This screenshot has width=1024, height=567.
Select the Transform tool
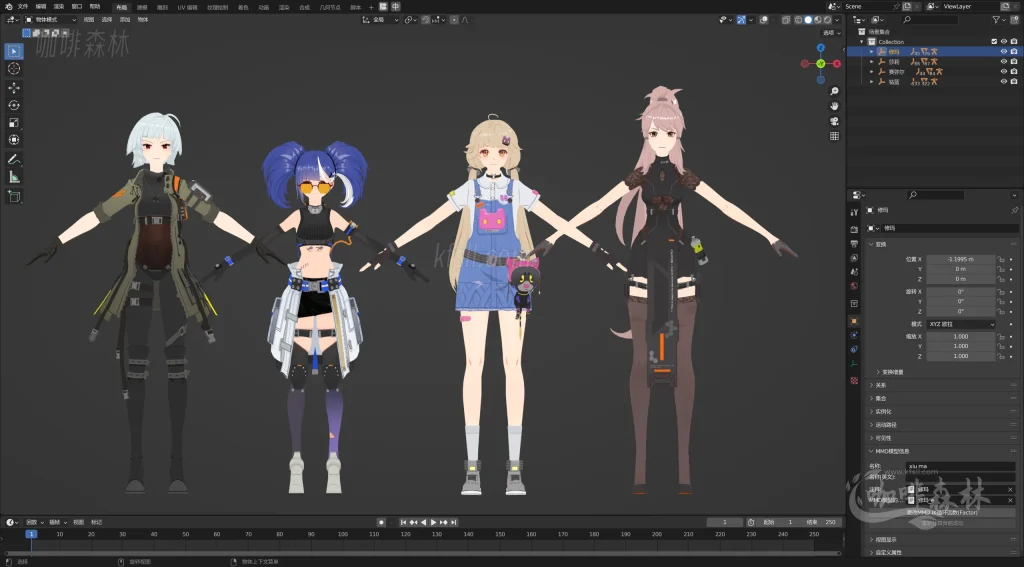pyautogui.click(x=14, y=140)
